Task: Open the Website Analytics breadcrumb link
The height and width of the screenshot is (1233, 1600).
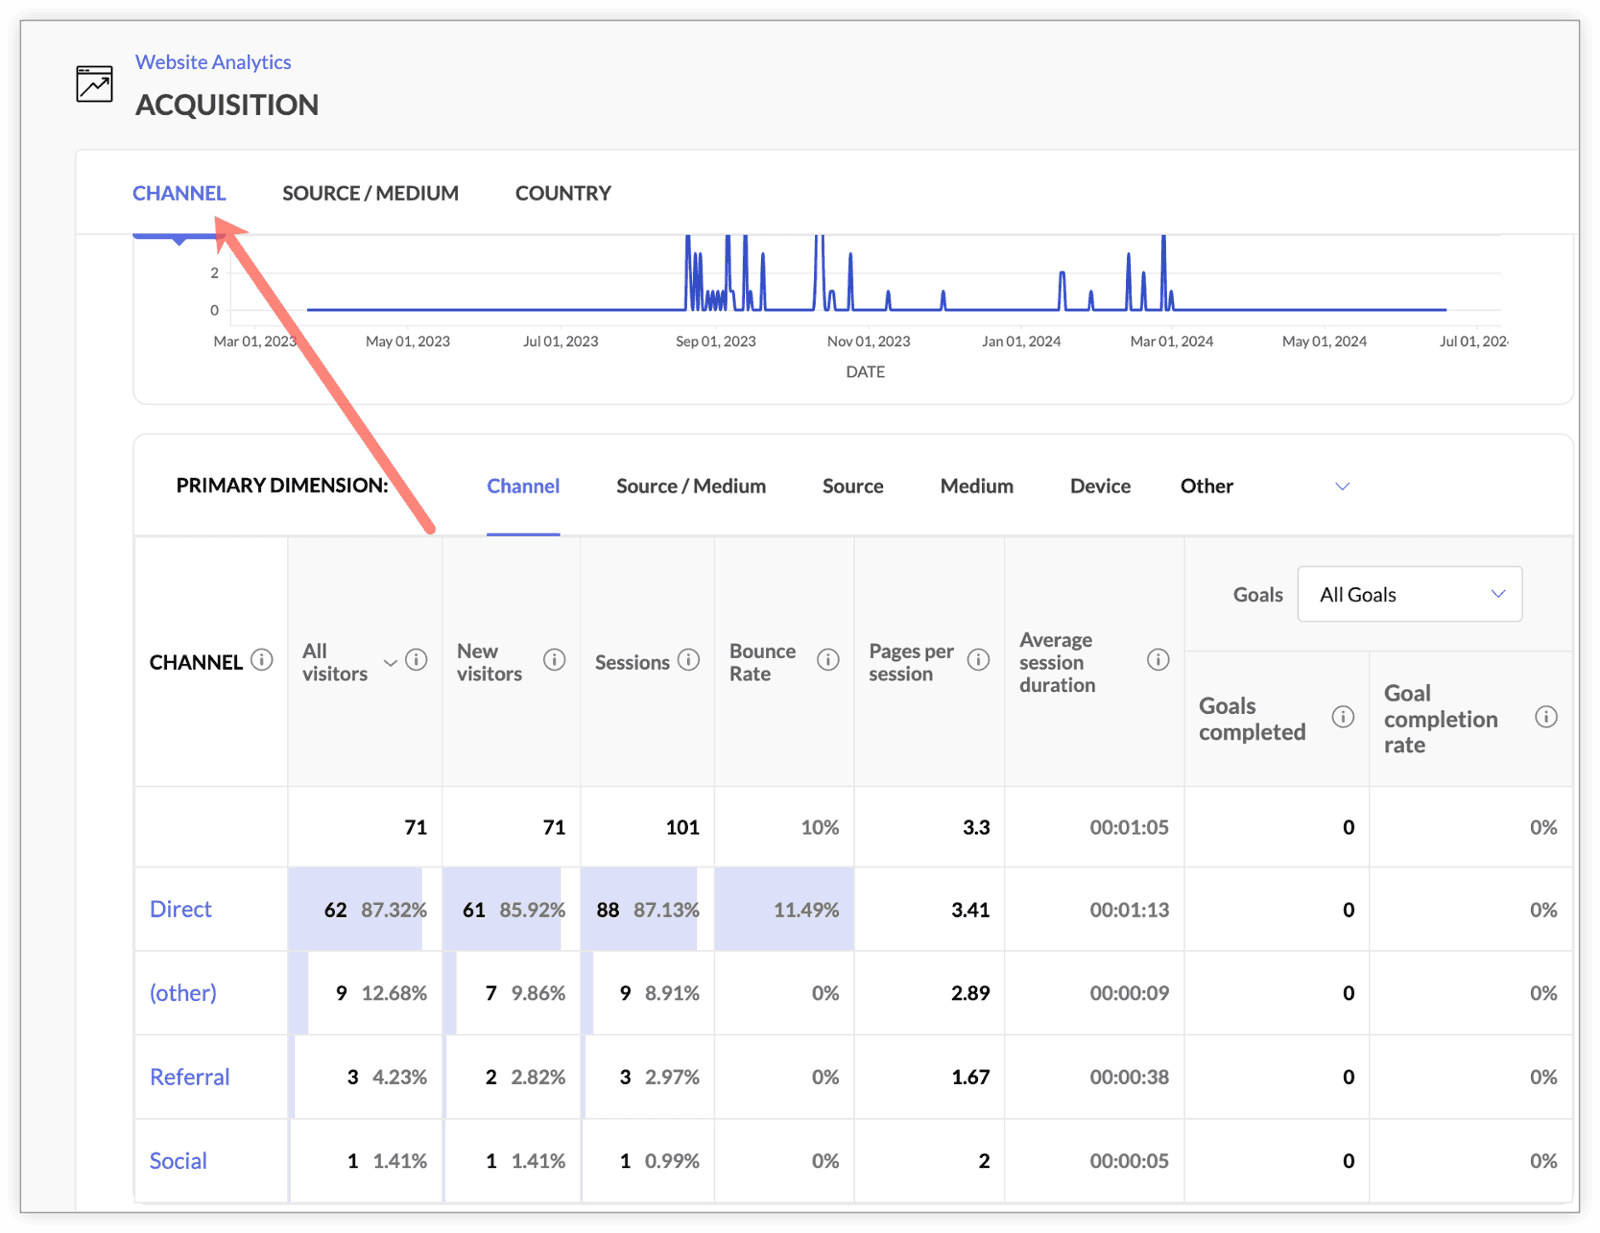Action: point(213,62)
